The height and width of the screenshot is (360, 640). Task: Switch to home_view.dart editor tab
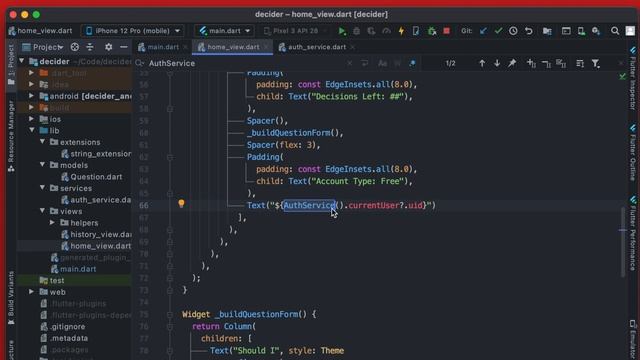click(x=233, y=47)
